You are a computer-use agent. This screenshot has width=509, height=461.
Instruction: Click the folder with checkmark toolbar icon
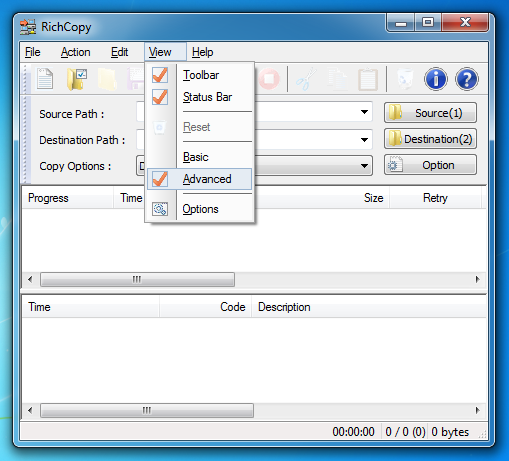pyautogui.click(x=76, y=79)
